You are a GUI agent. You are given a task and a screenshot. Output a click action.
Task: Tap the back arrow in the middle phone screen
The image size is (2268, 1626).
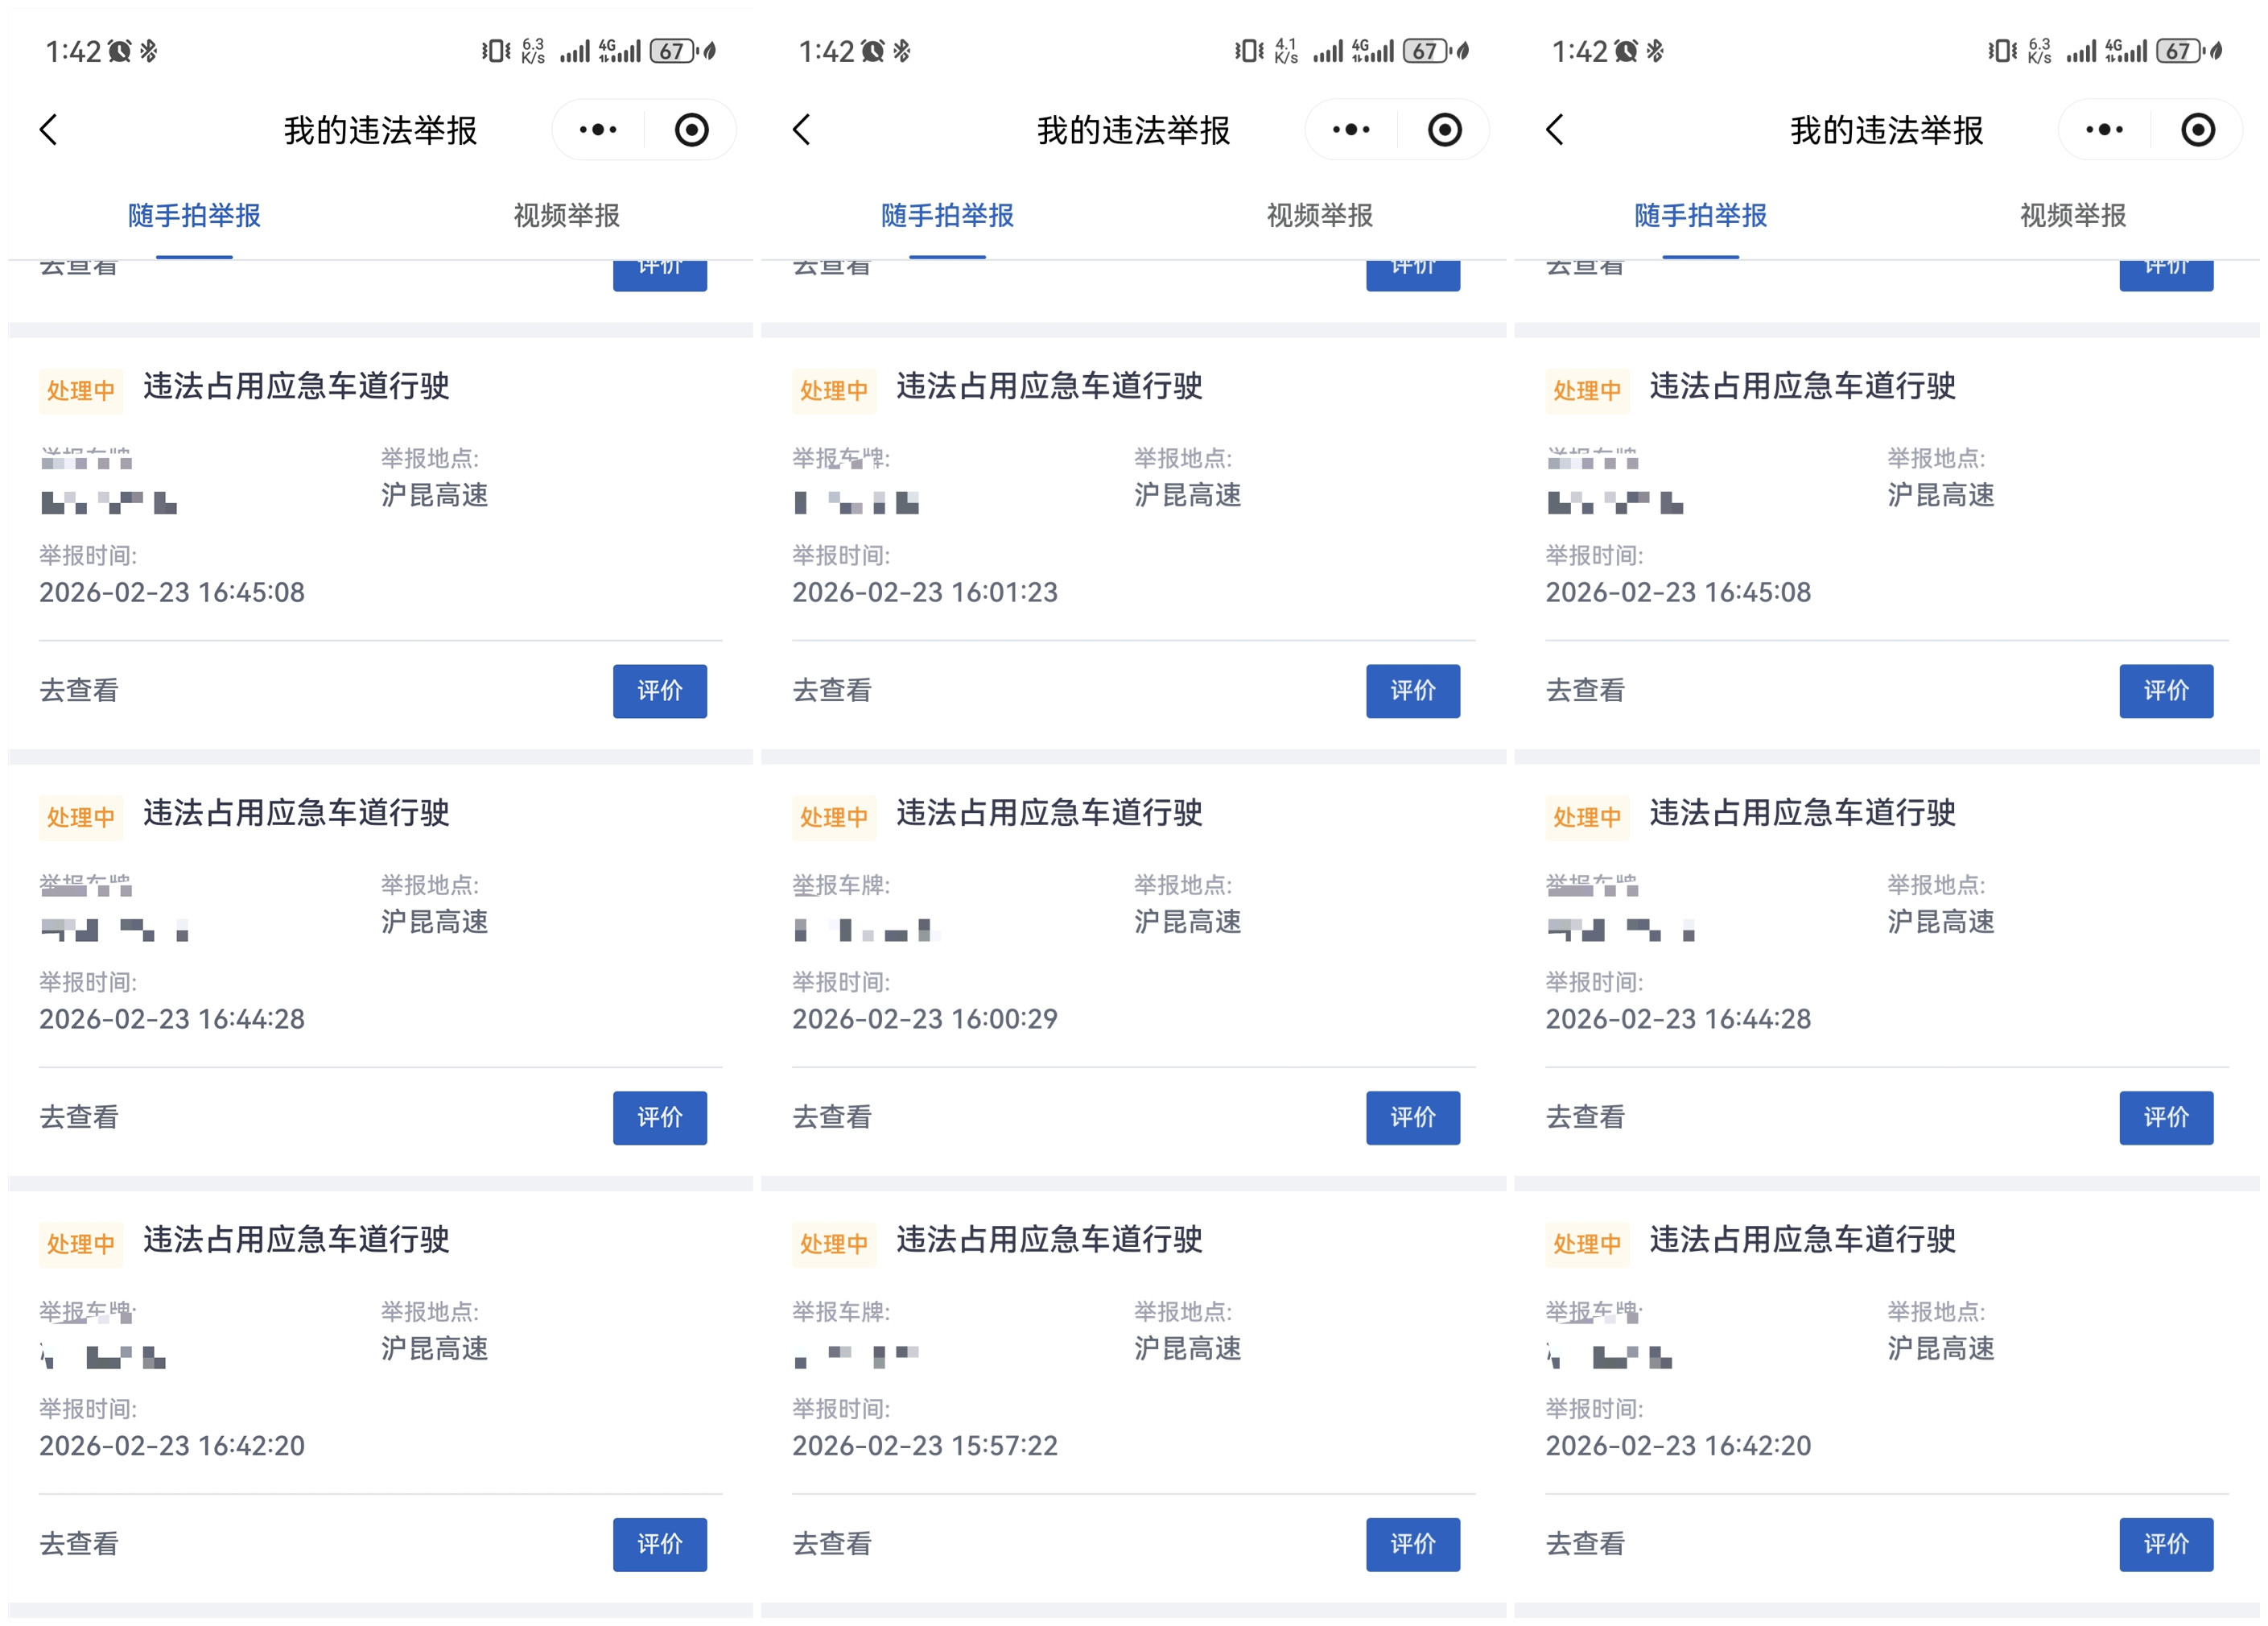click(802, 130)
